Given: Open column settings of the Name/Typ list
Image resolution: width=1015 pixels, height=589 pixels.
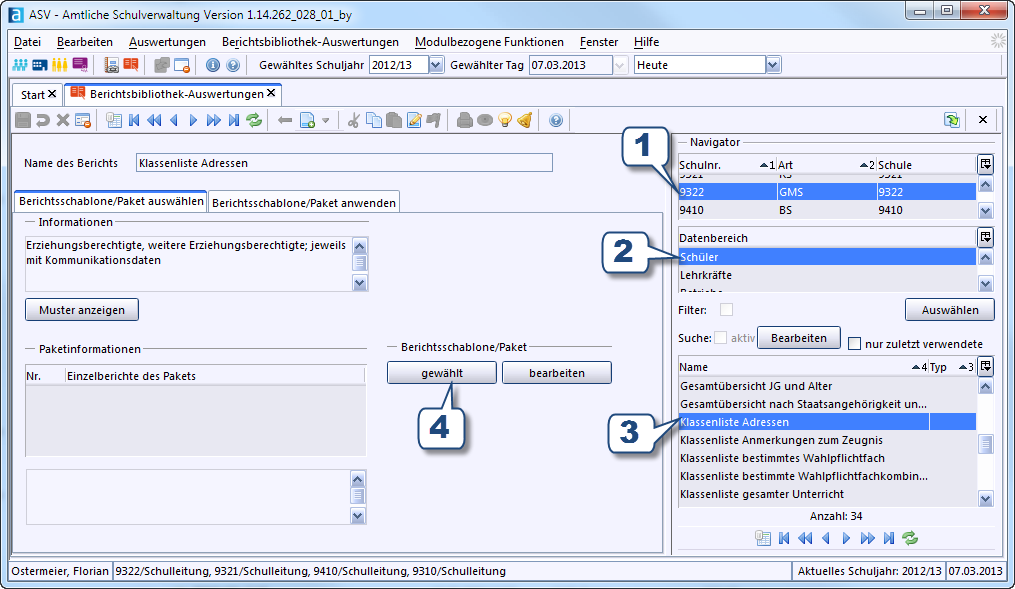Looking at the screenshot, I should [x=985, y=366].
